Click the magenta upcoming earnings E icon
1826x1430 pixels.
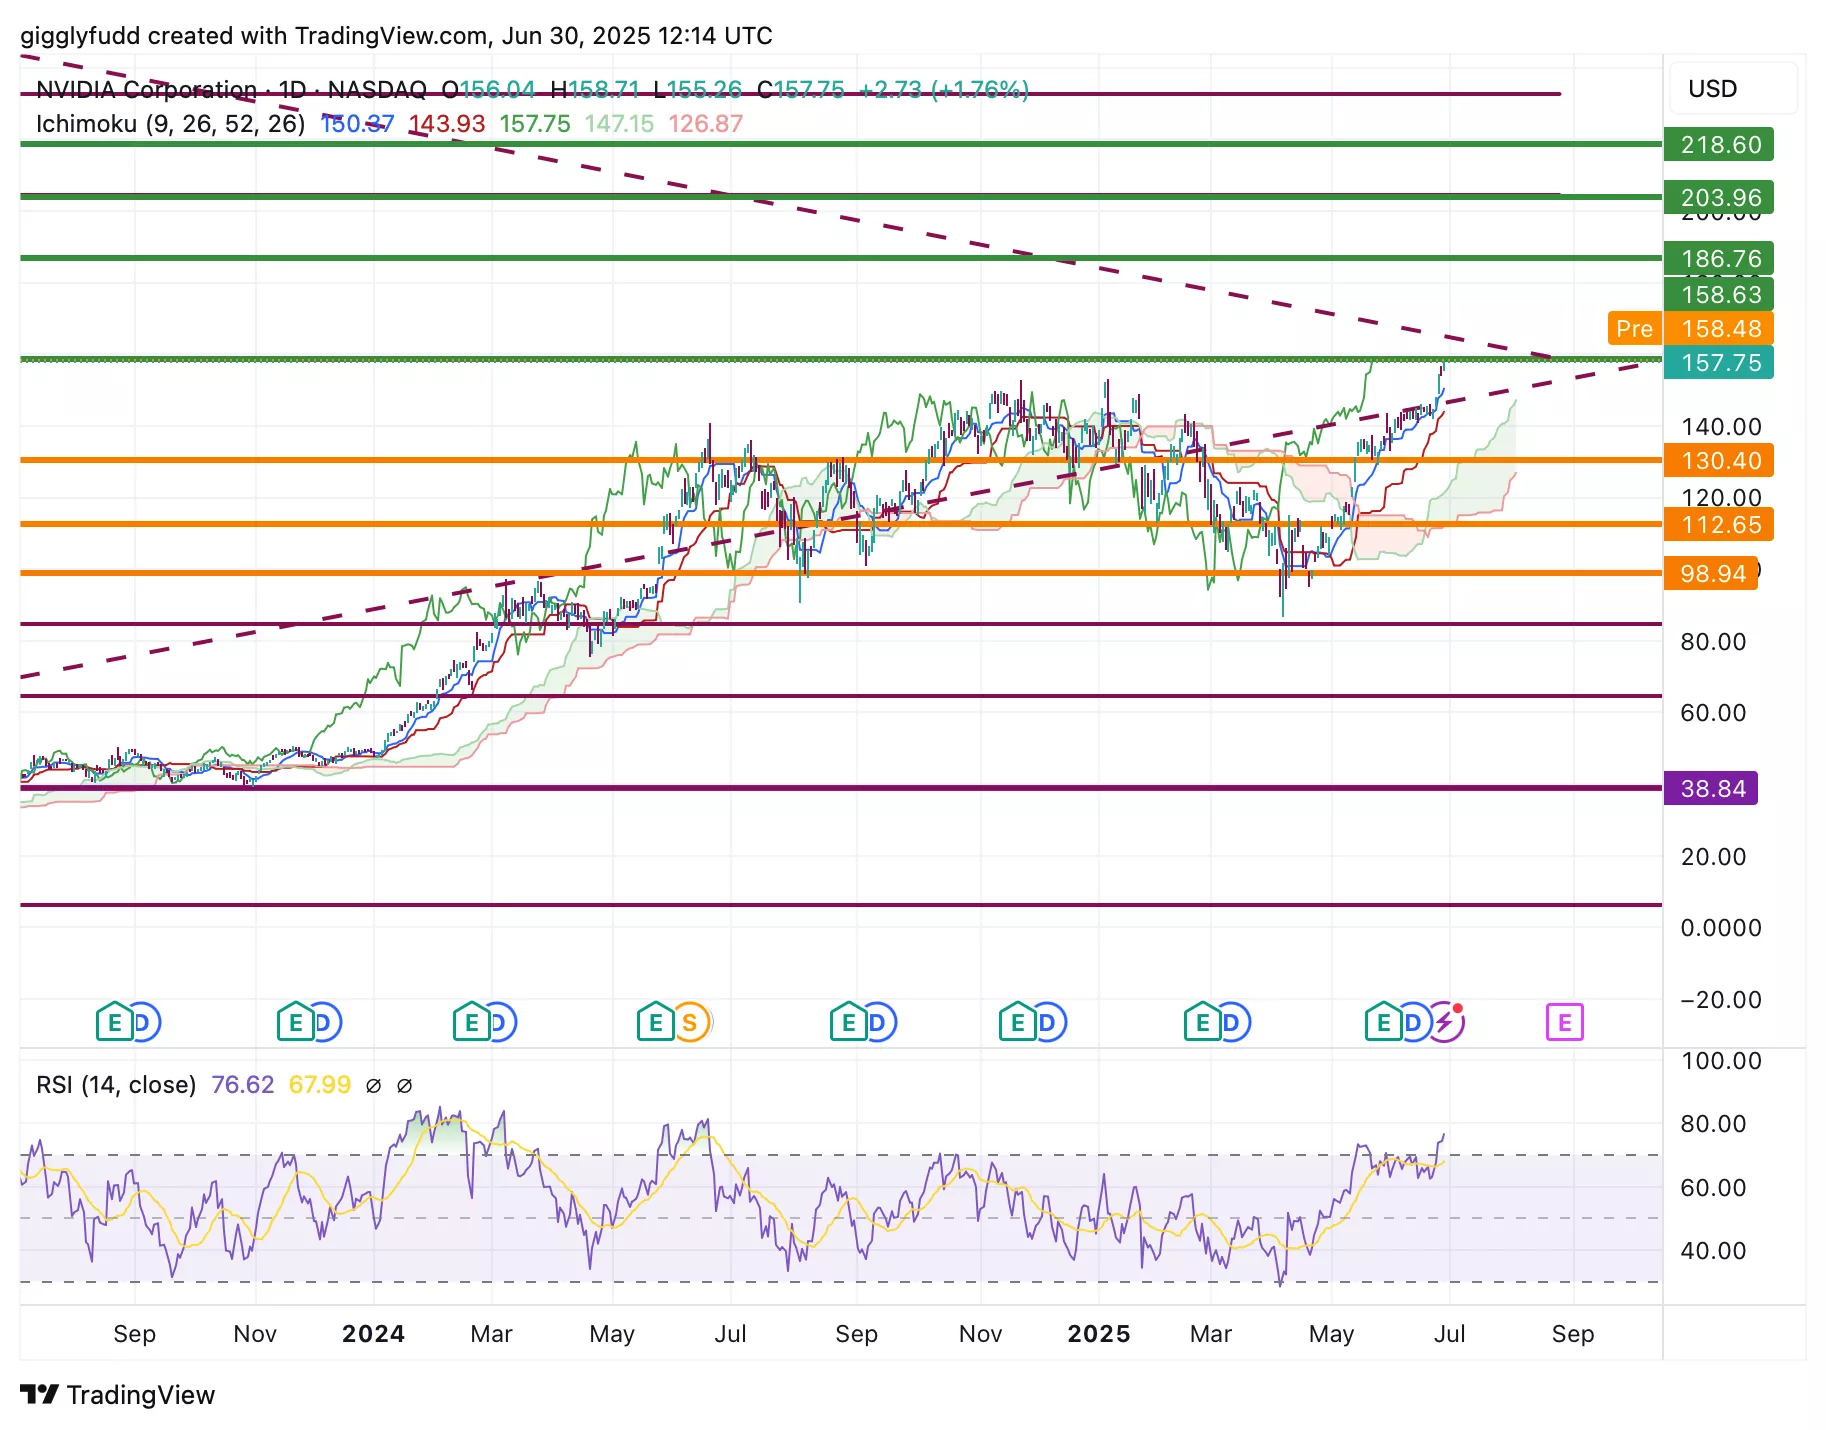tap(1564, 1023)
